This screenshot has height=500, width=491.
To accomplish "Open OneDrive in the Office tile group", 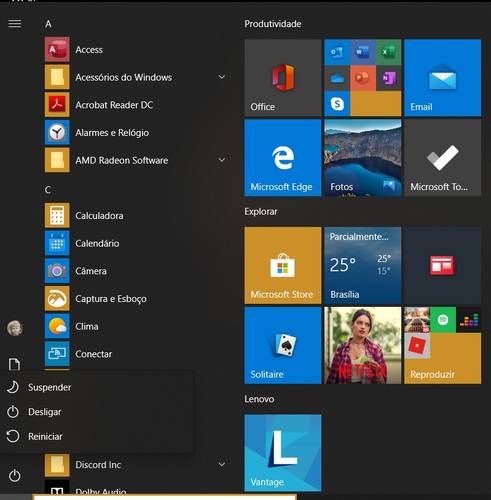I will 337,78.
